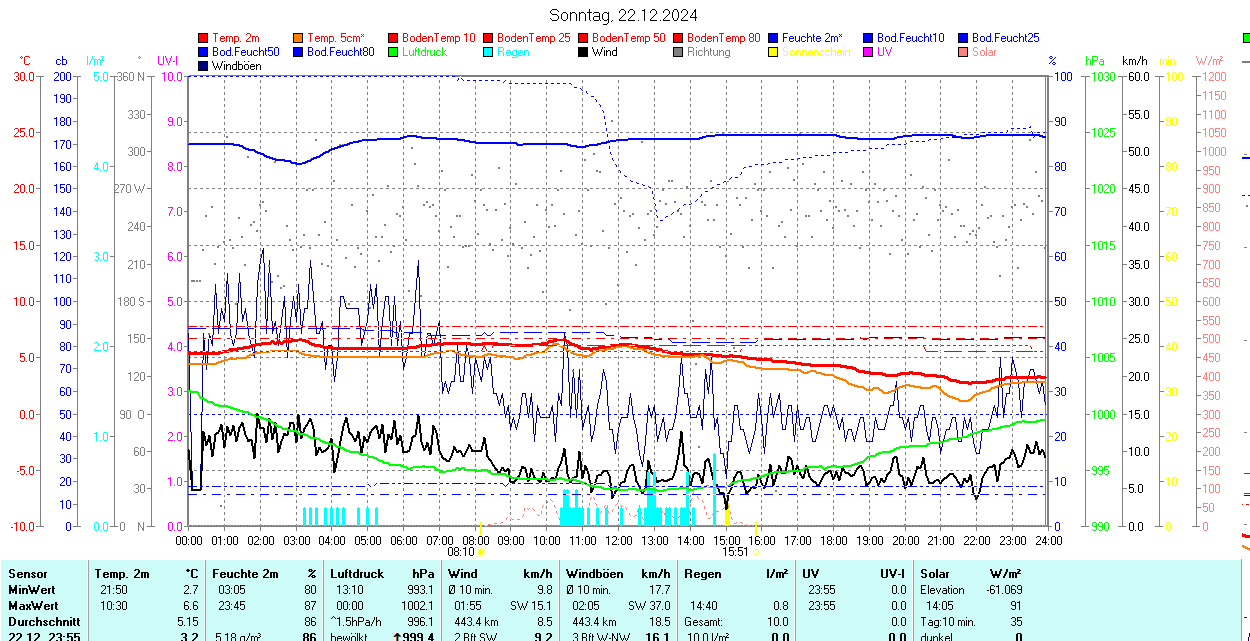This screenshot has height=641, width=1250.
Task: Click the orange Temp. 5cm legend square
Action: coord(298,38)
